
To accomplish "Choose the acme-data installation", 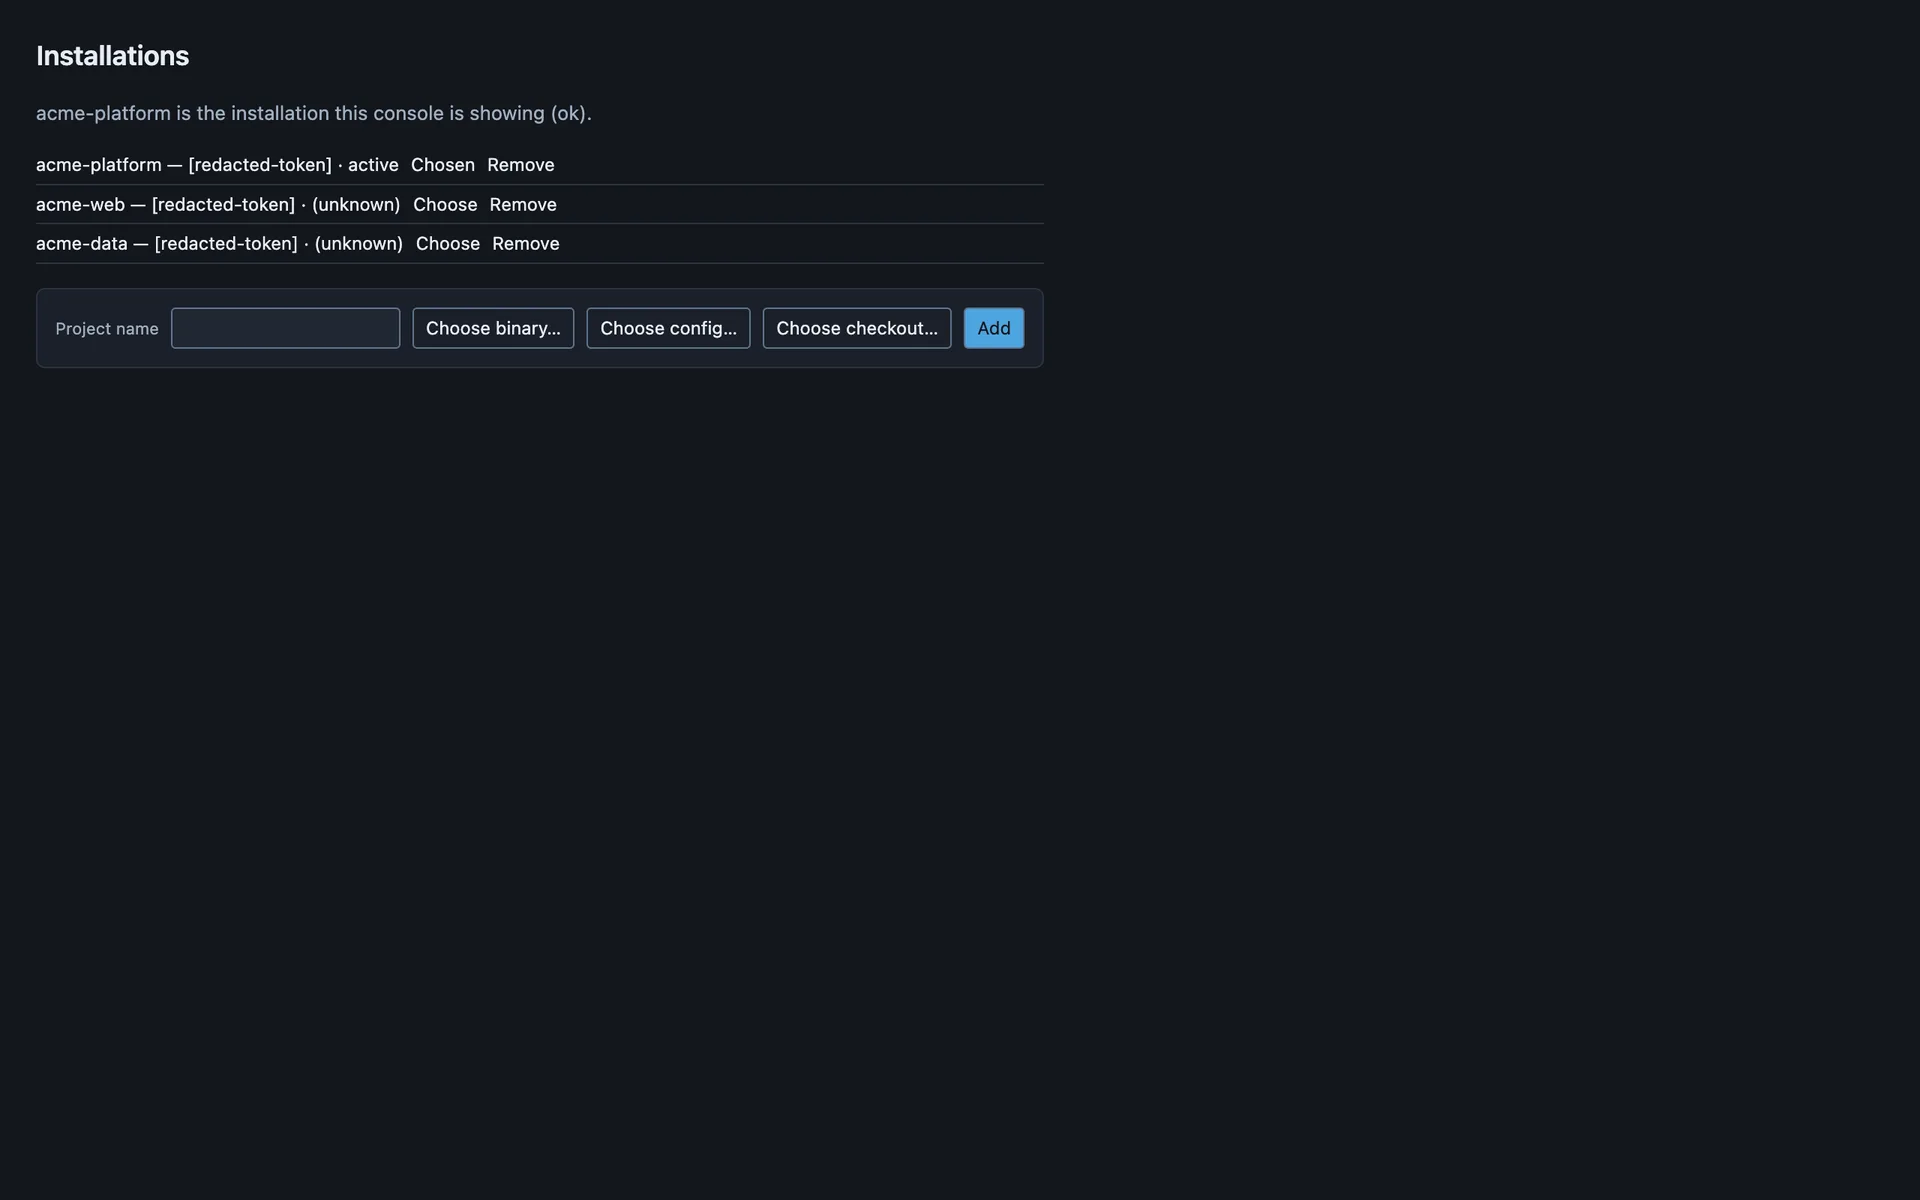I will click(447, 244).
